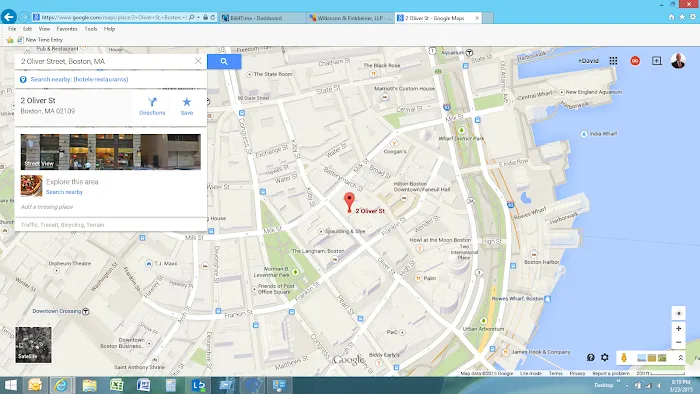Open Excel from the Windows taskbar

click(117, 385)
